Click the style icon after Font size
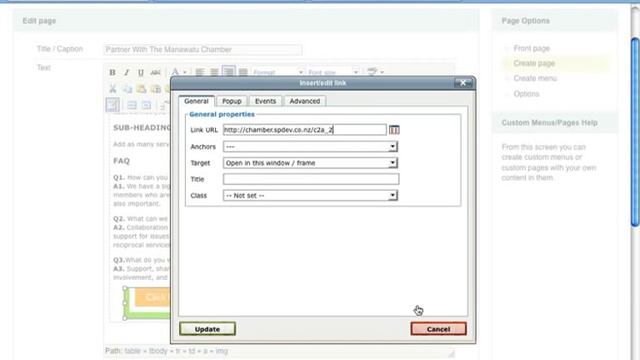The width and height of the screenshot is (640, 360). tap(372, 72)
